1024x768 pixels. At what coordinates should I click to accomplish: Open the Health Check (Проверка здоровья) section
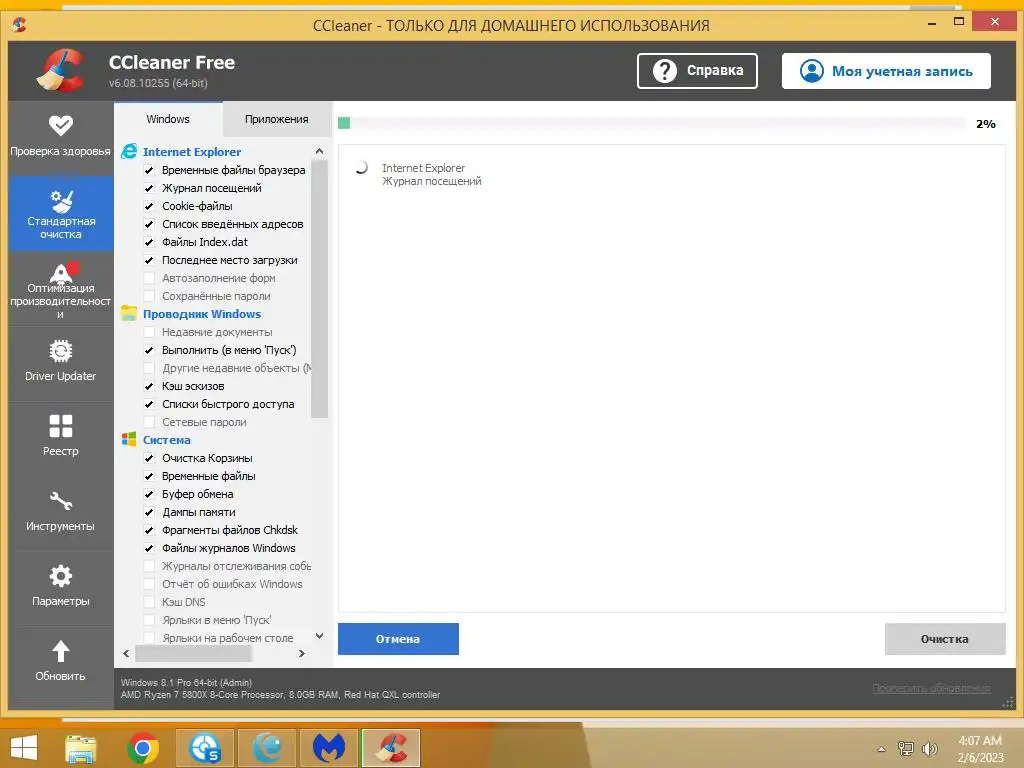point(61,136)
